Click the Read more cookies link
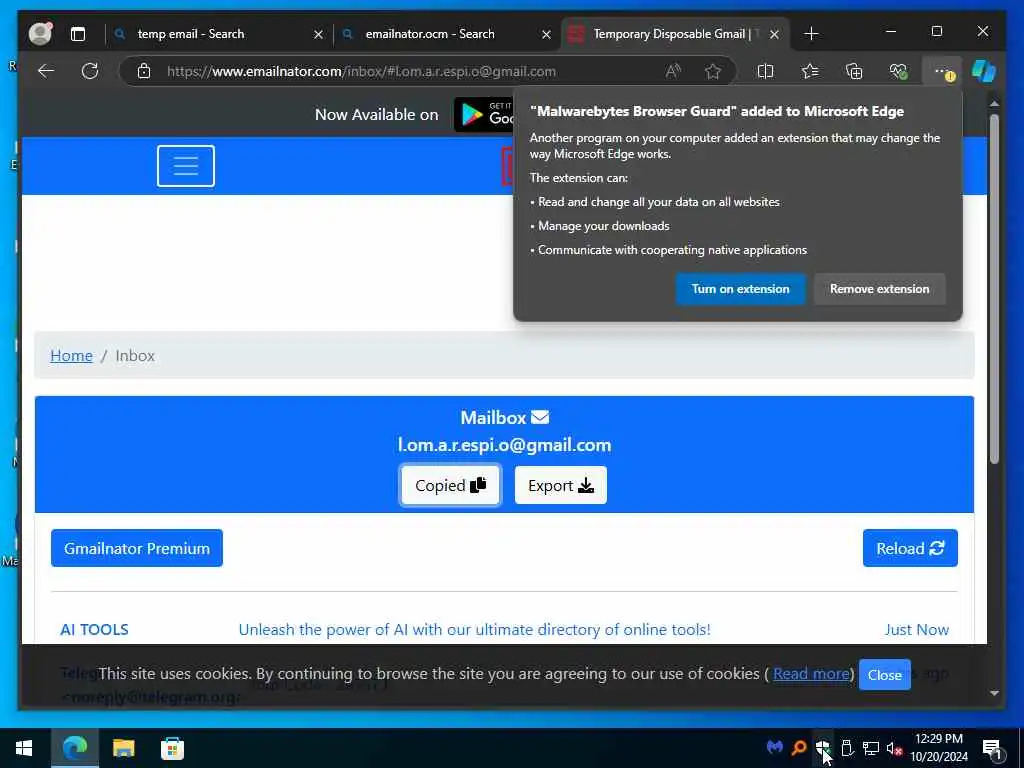This screenshot has height=768, width=1024. [x=811, y=673]
